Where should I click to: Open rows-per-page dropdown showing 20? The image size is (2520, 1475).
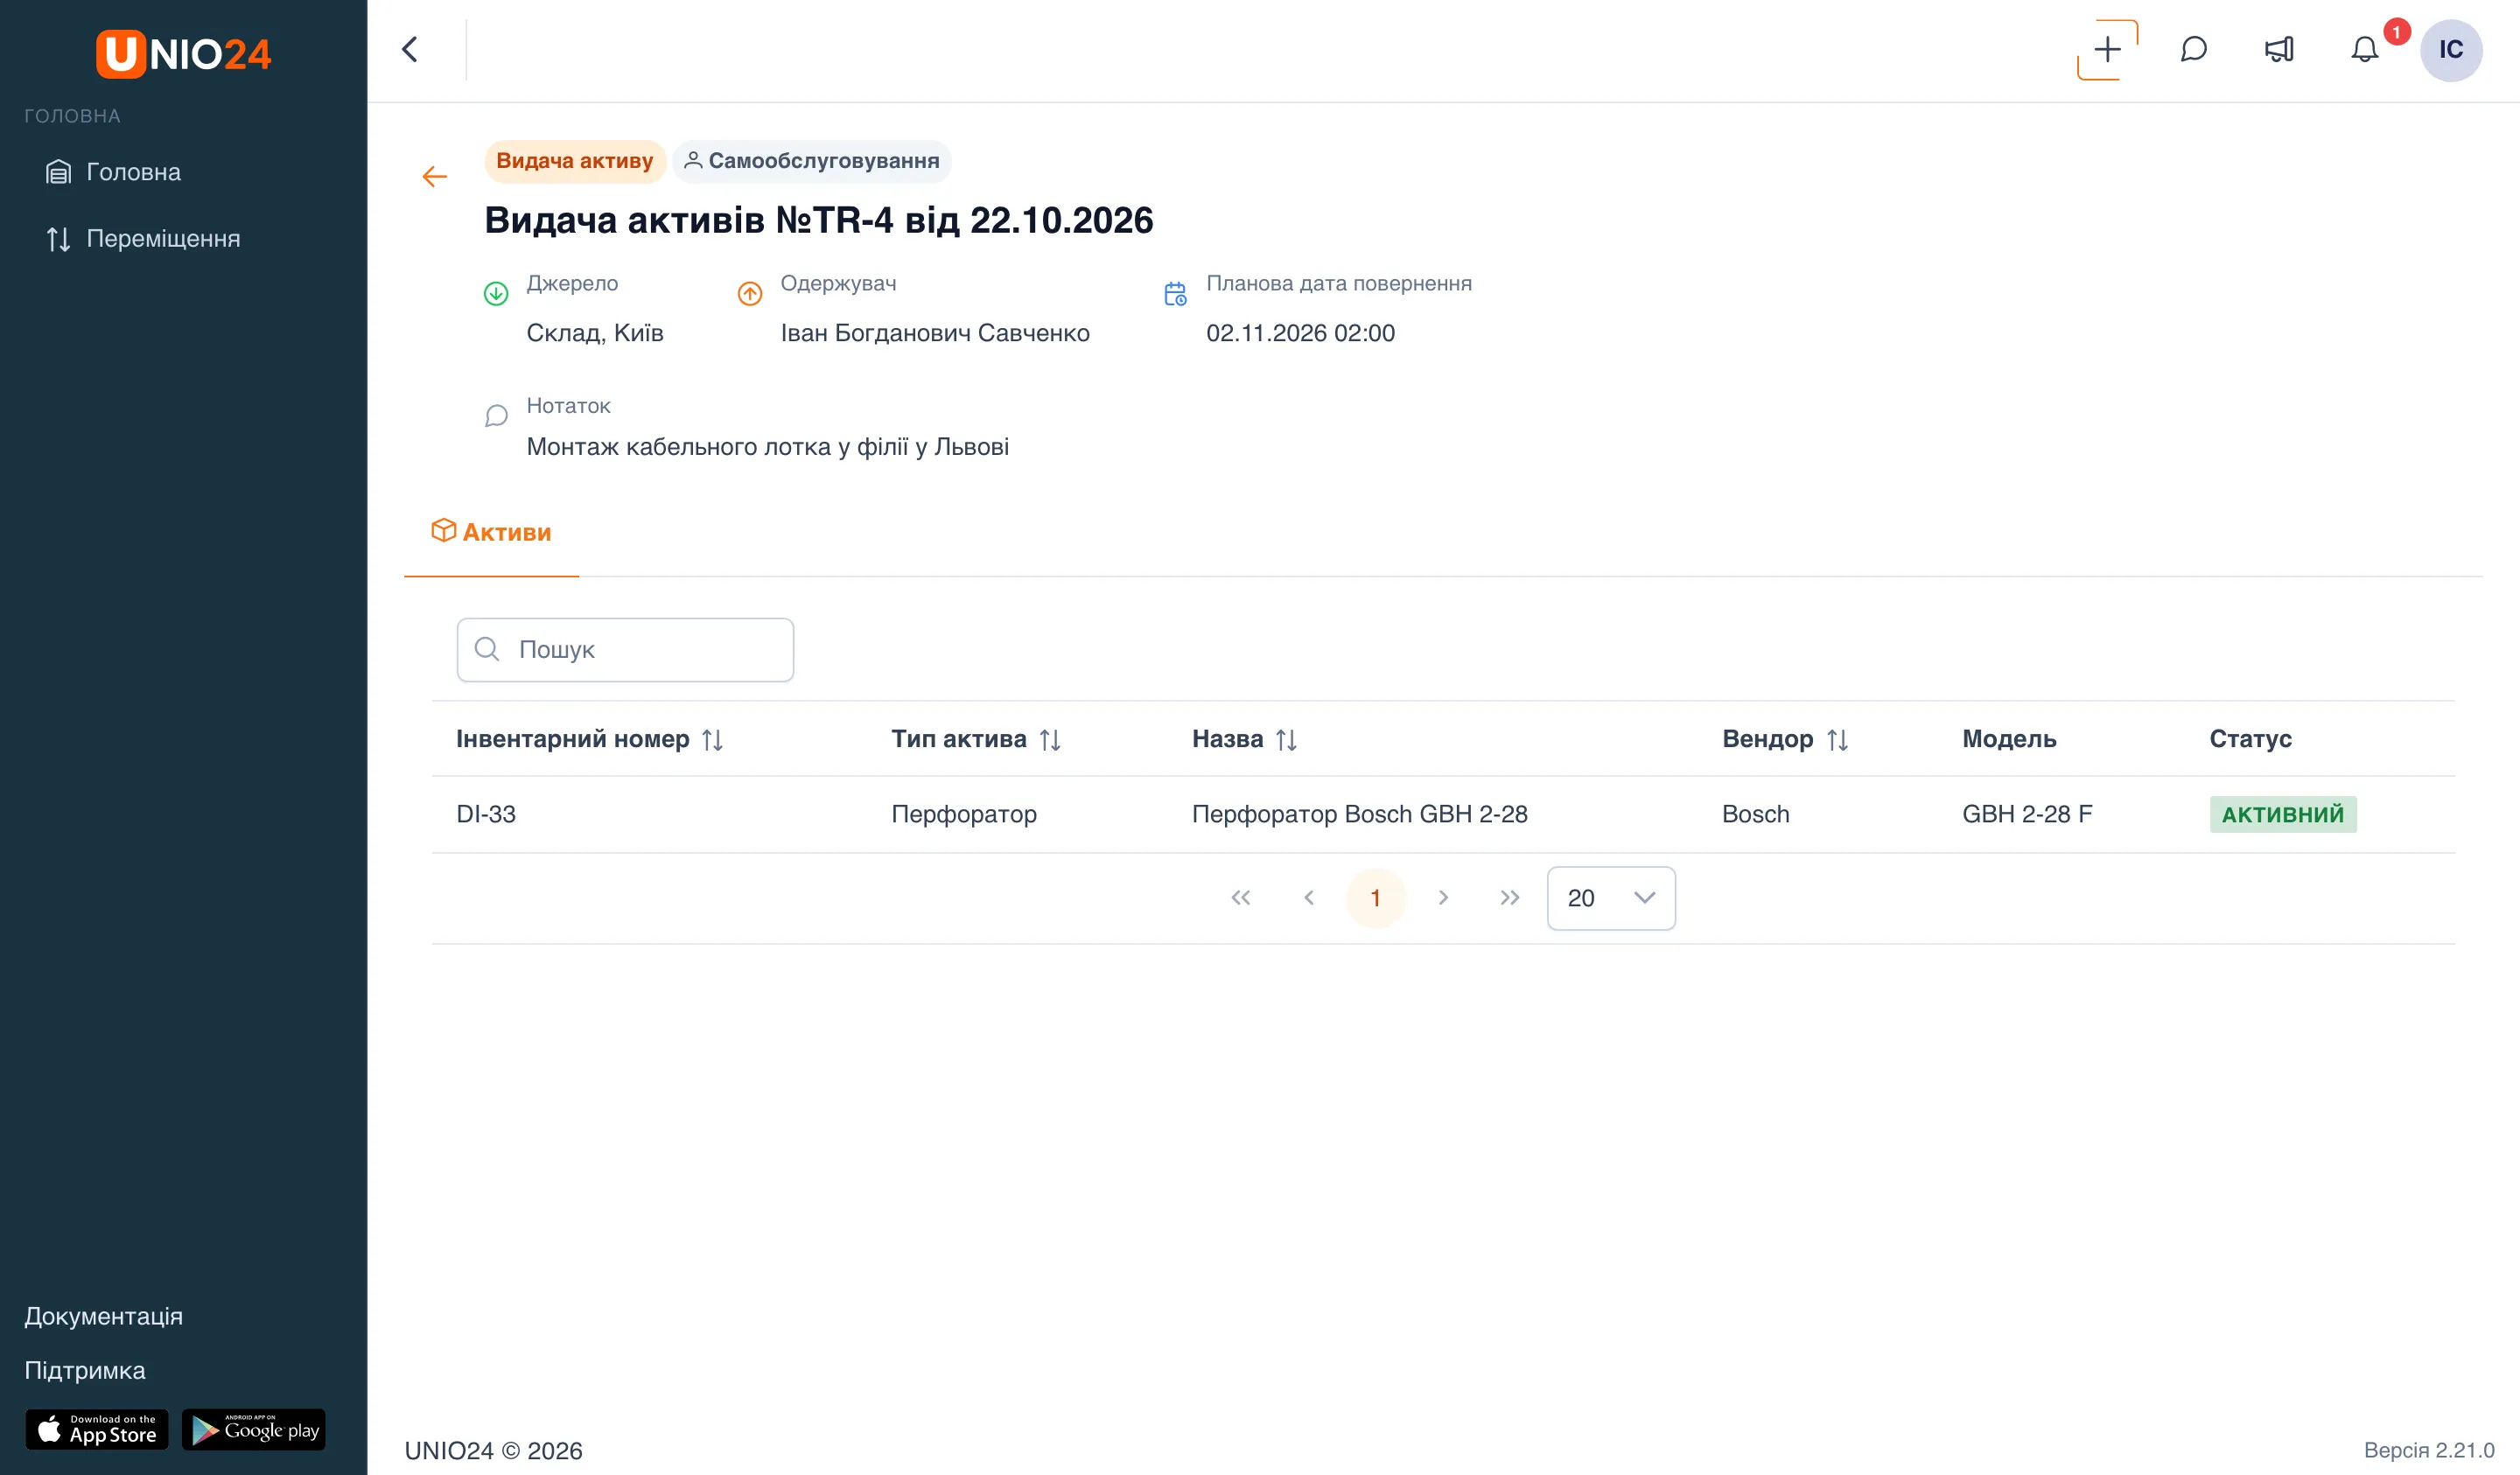[x=1610, y=898]
